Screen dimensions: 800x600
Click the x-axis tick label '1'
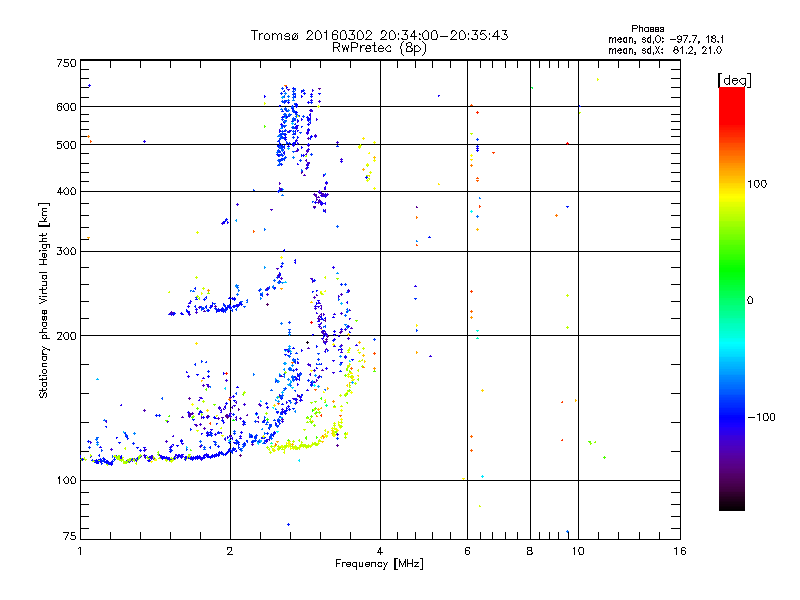tap(80, 551)
